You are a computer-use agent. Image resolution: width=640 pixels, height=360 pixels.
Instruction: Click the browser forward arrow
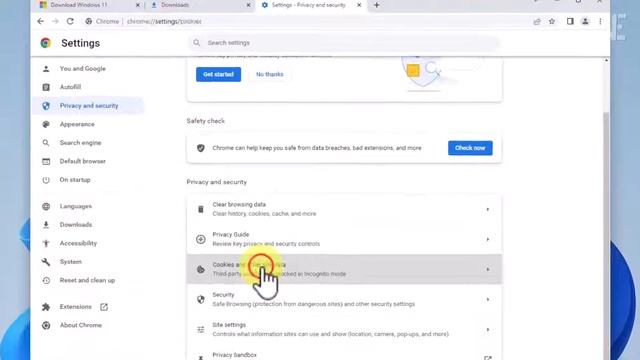[x=56, y=21]
